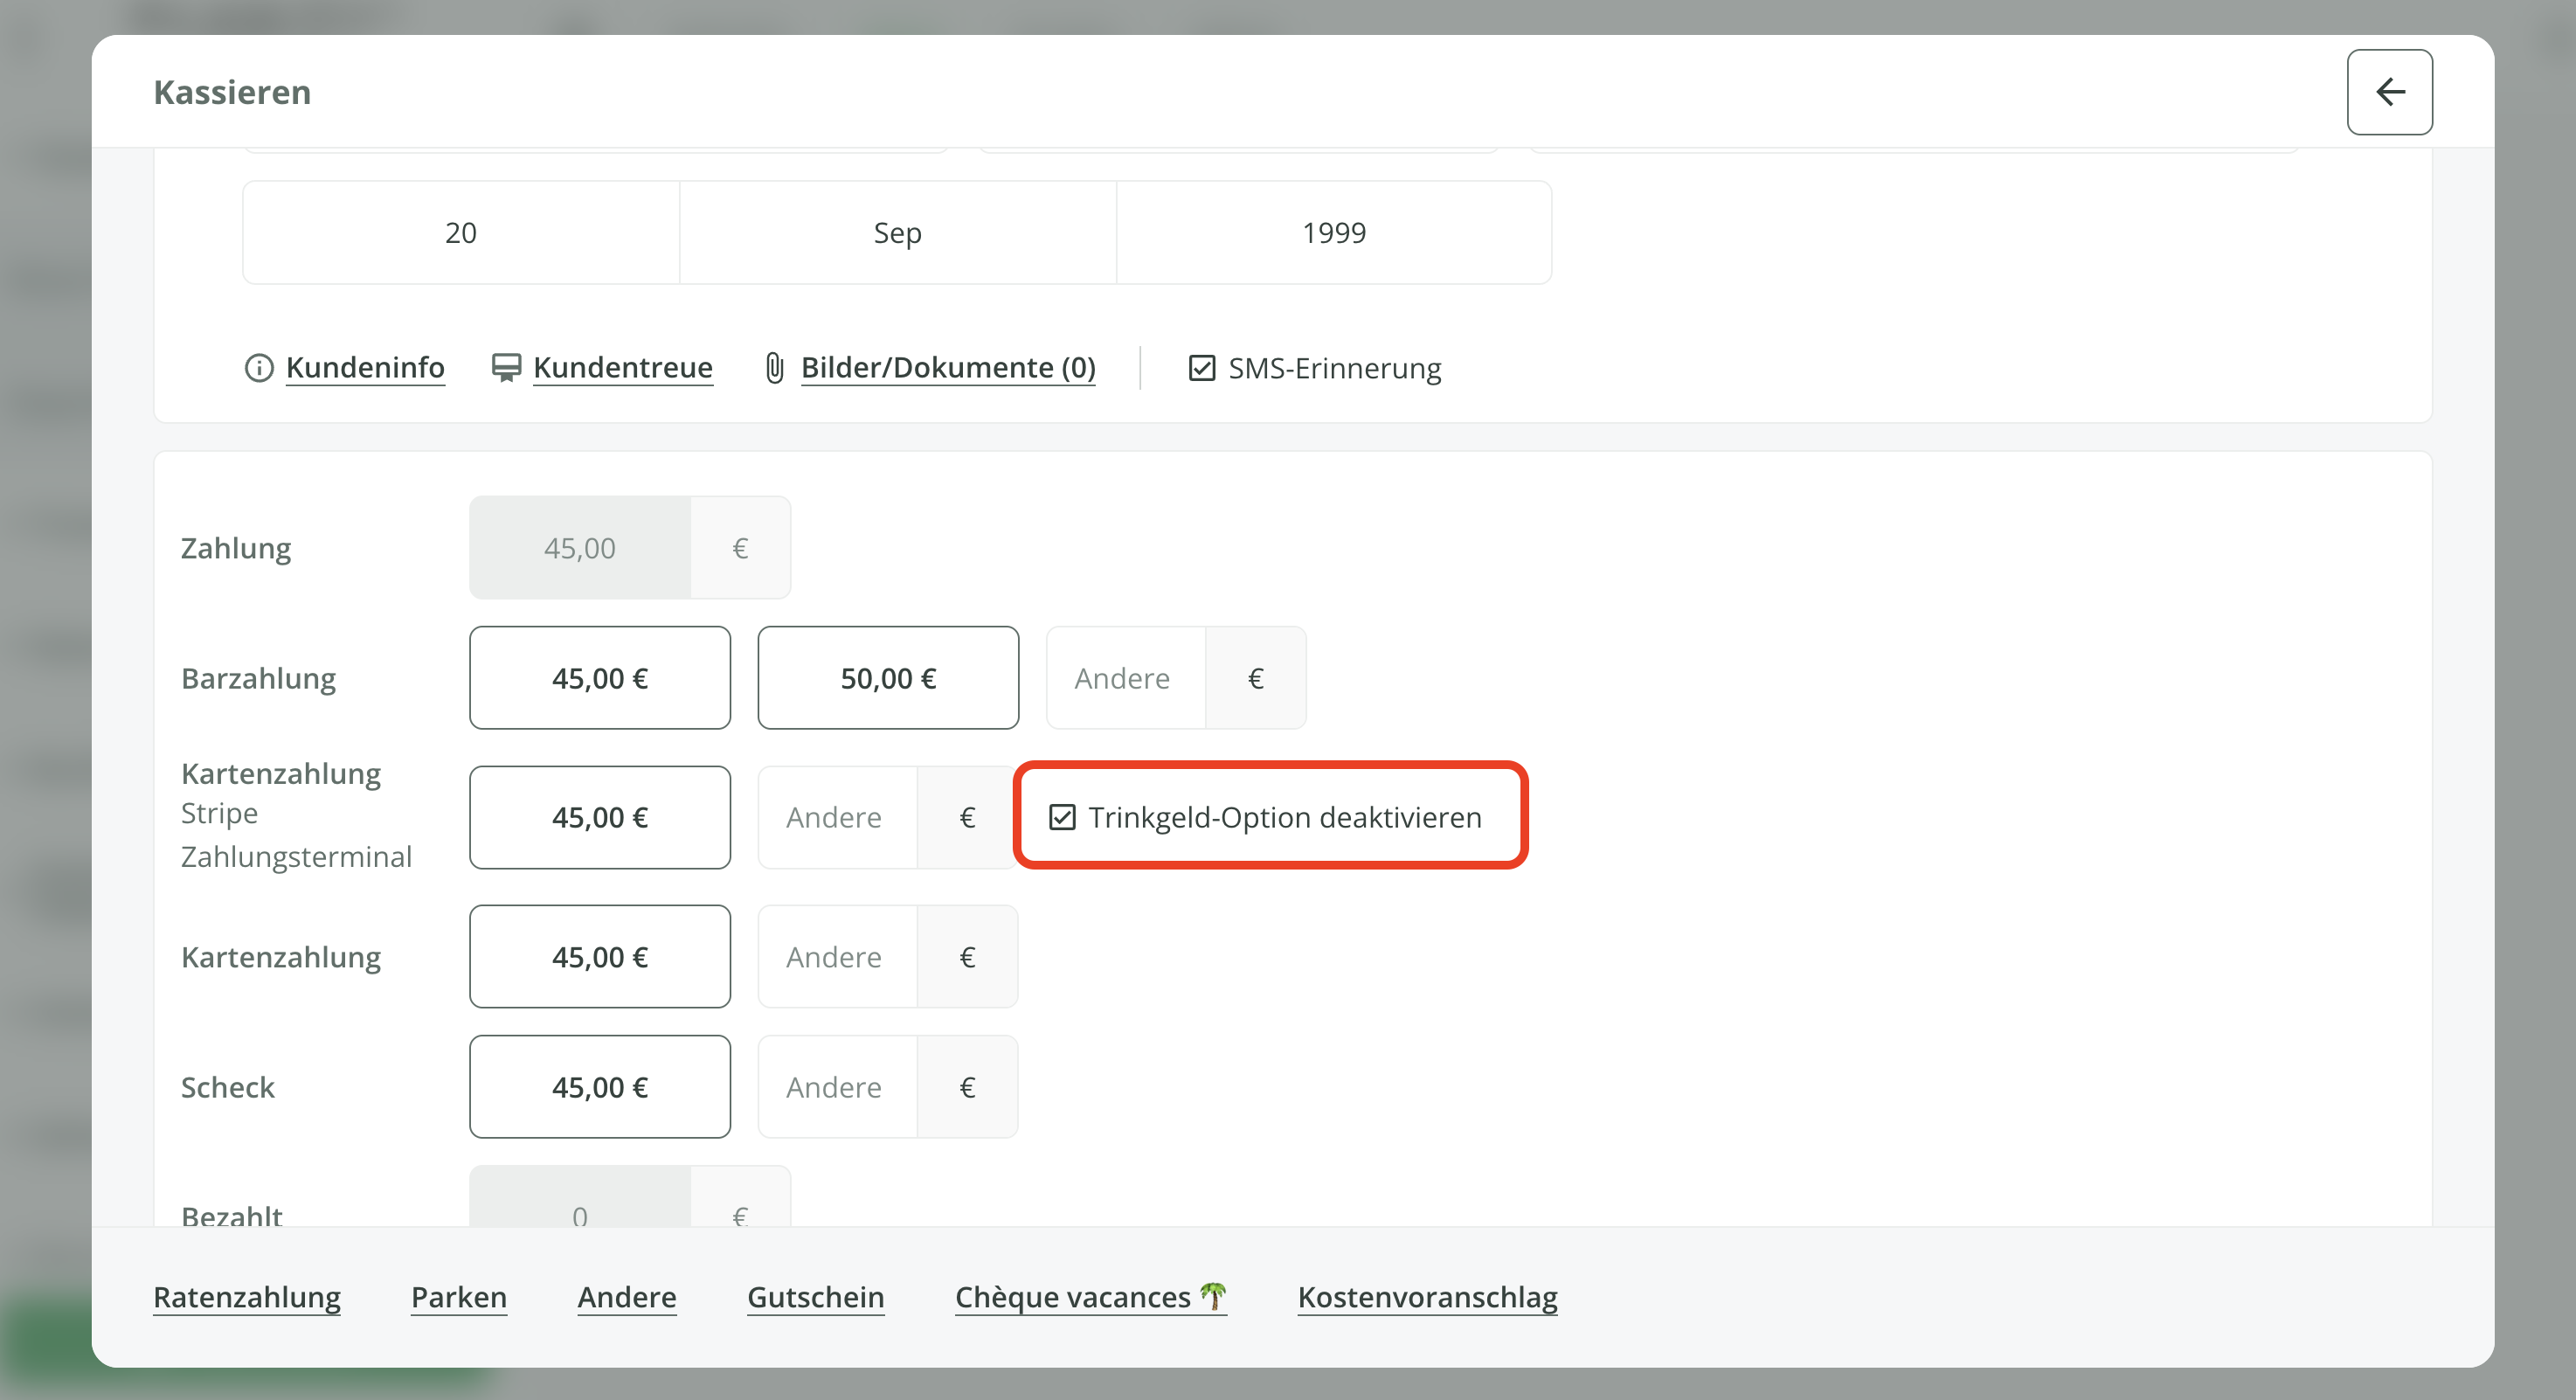The height and width of the screenshot is (1400, 2576).
Task: Open the Bilder/Dokumente (0) link
Action: pyautogui.click(x=947, y=368)
